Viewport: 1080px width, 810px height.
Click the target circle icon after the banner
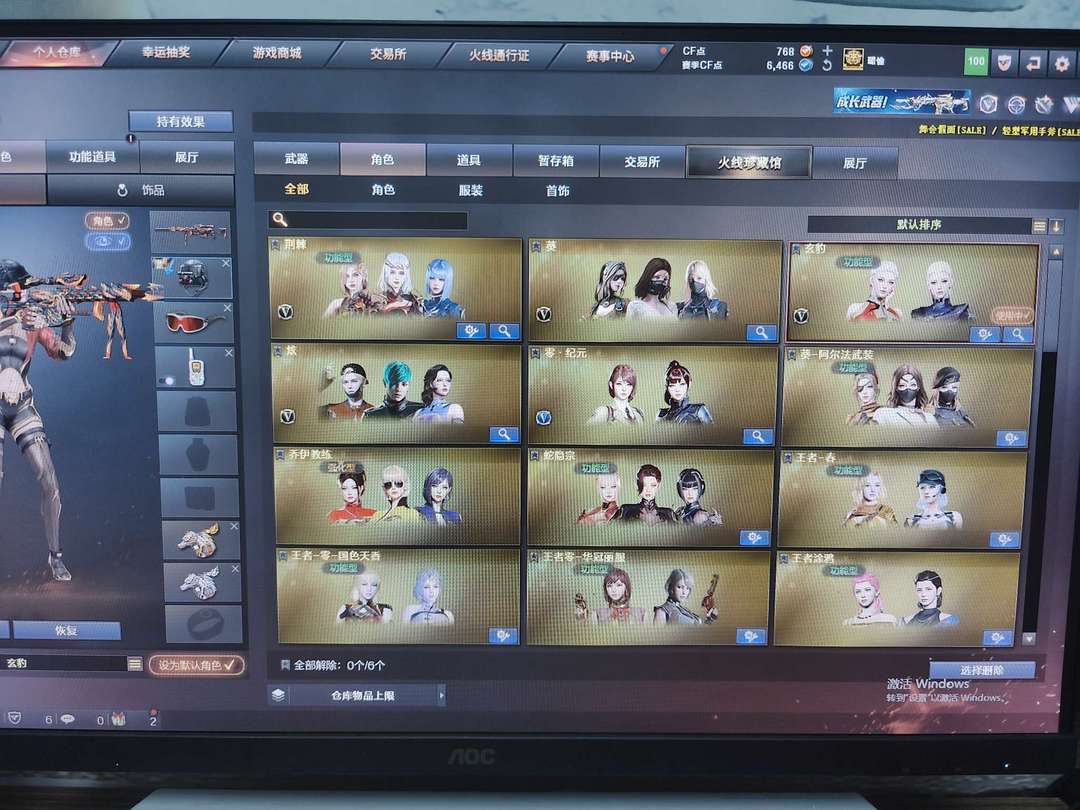coord(1017,105)
